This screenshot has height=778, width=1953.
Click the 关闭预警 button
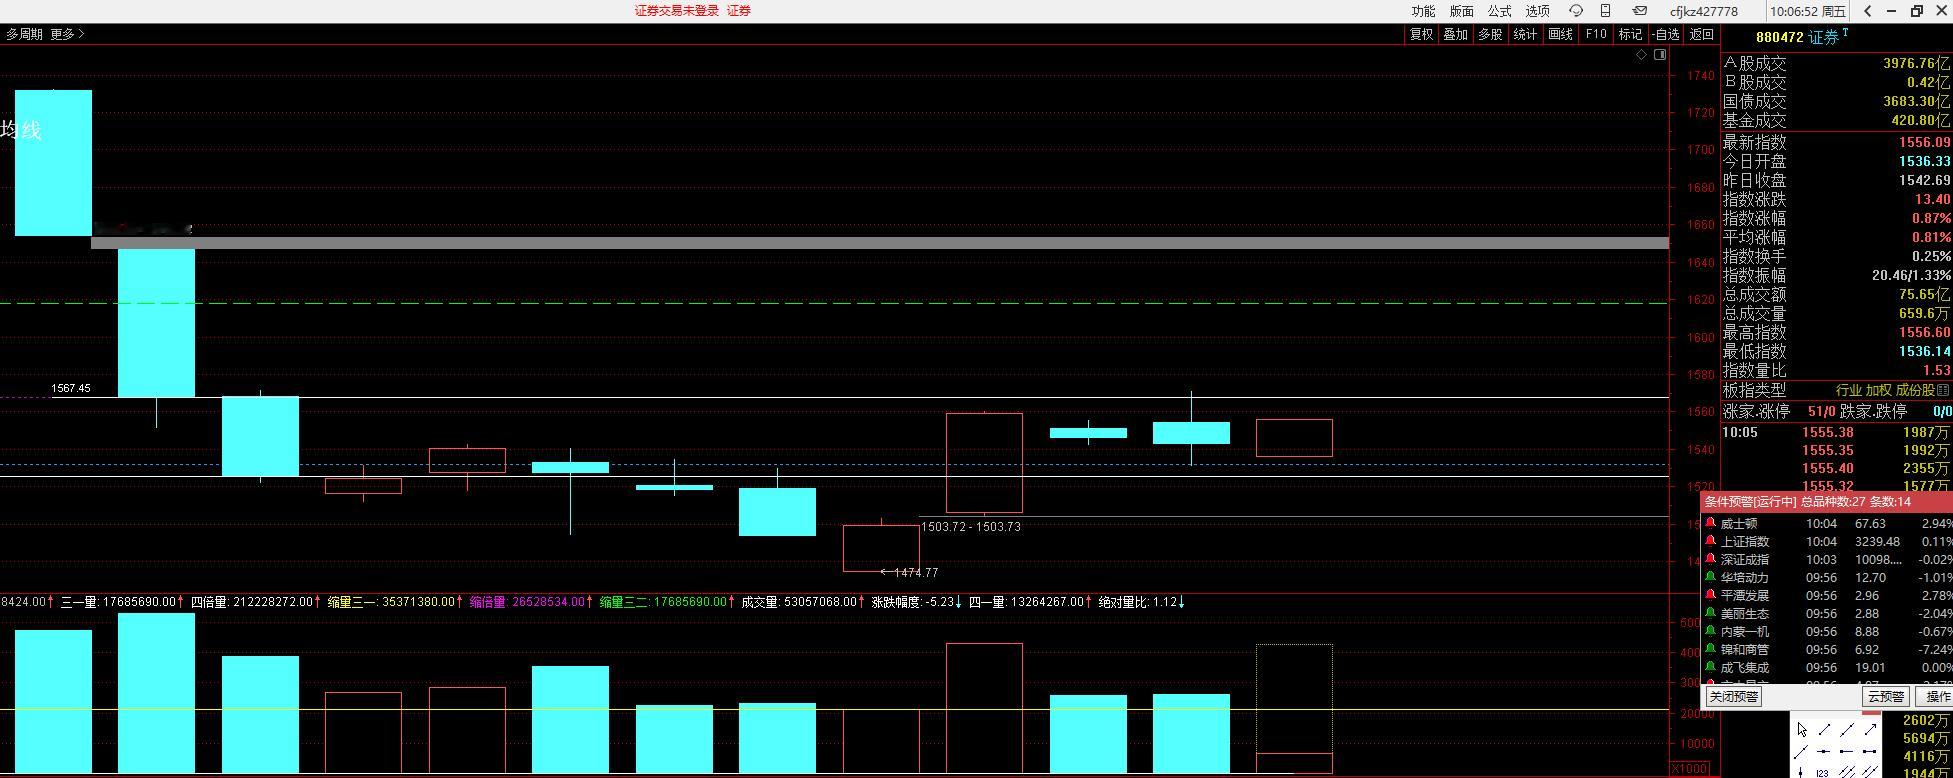pos(1734,697)
